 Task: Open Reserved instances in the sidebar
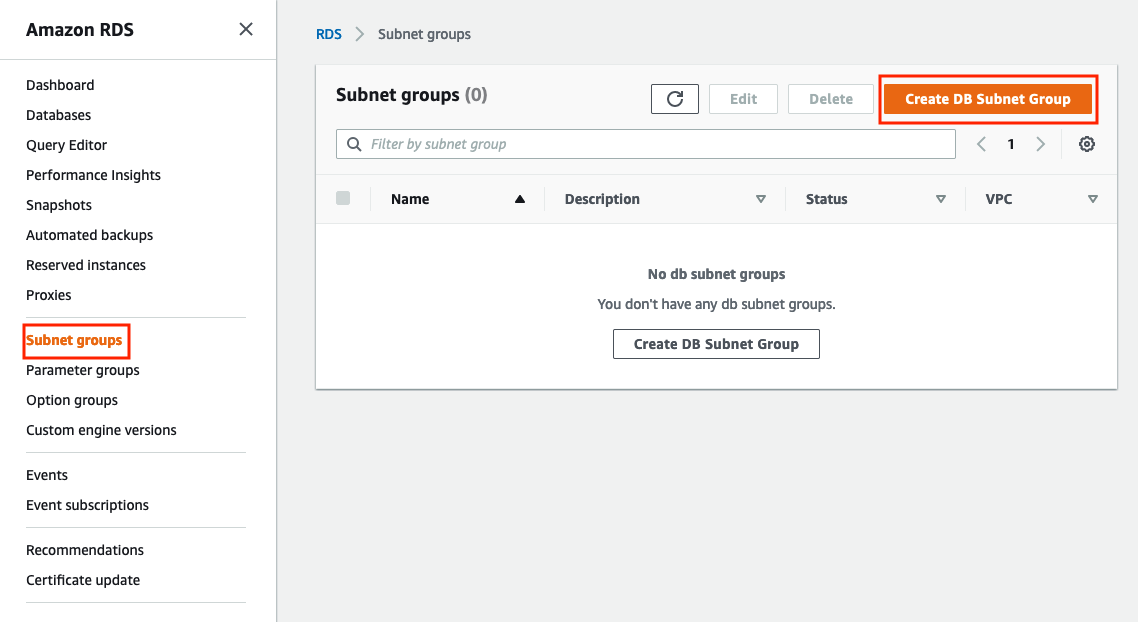tap(86, 265)
